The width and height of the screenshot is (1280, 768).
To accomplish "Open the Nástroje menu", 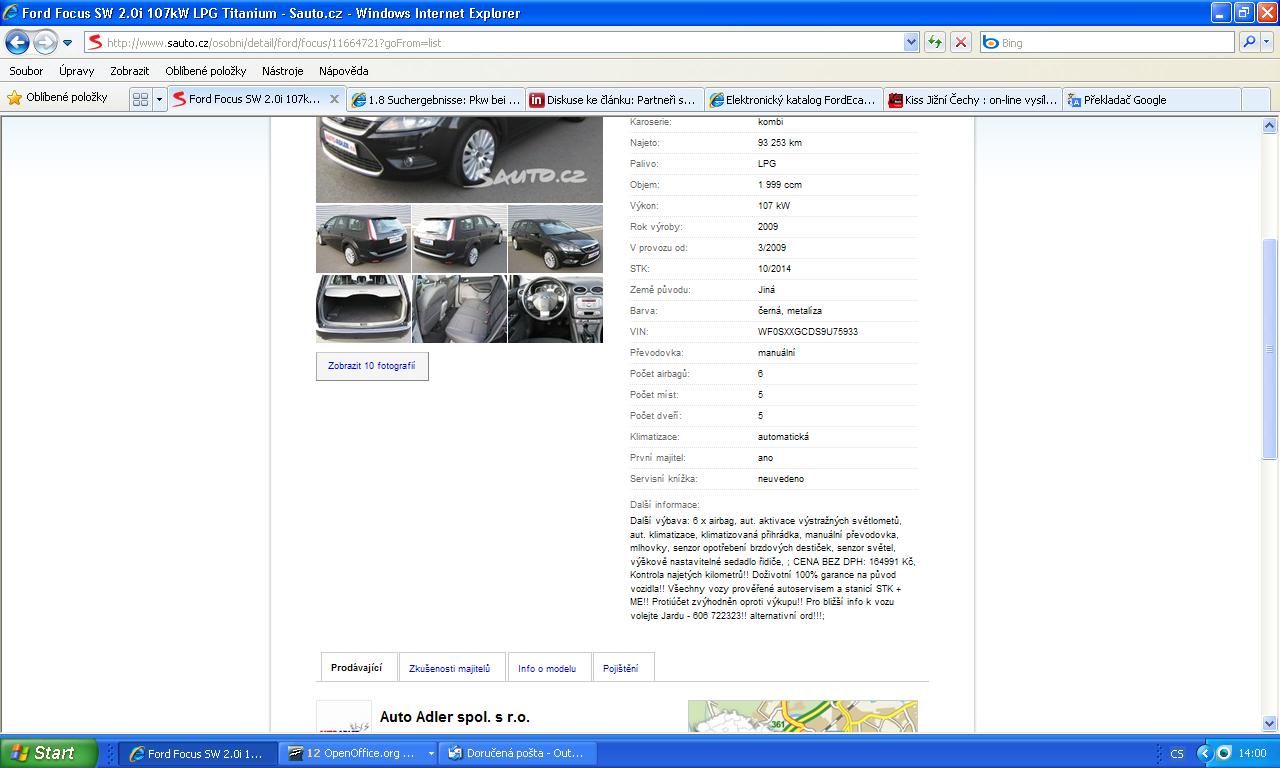I will 282,71.
